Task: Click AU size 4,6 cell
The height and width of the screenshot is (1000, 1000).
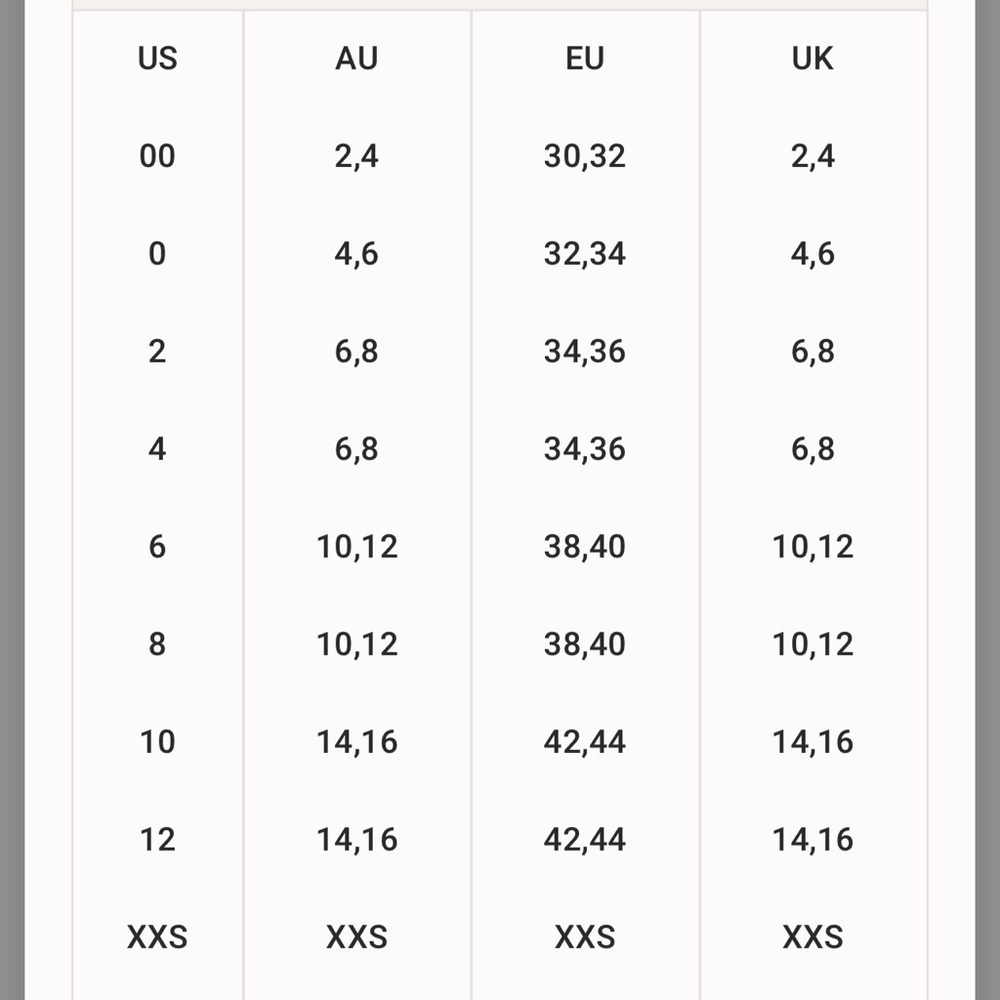Action: click(x=357, y=254)
